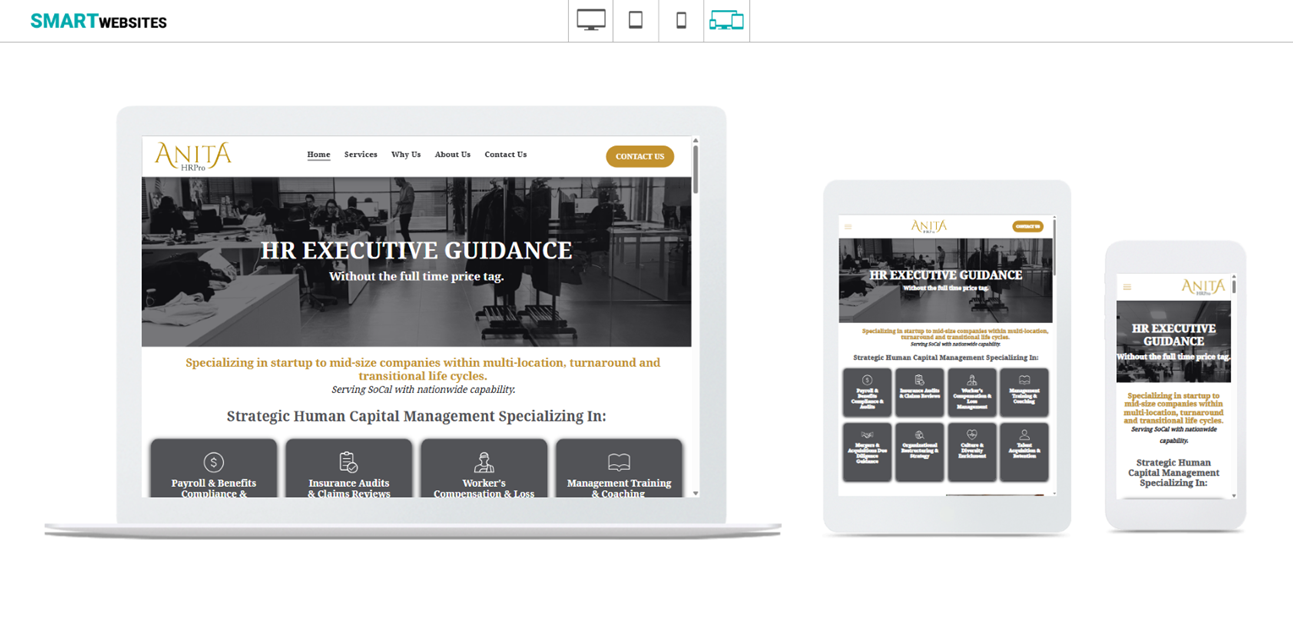1293x629 pixels.
Task: Click Worker's Compensation card in tablet preview
Action: click(971, 392)
